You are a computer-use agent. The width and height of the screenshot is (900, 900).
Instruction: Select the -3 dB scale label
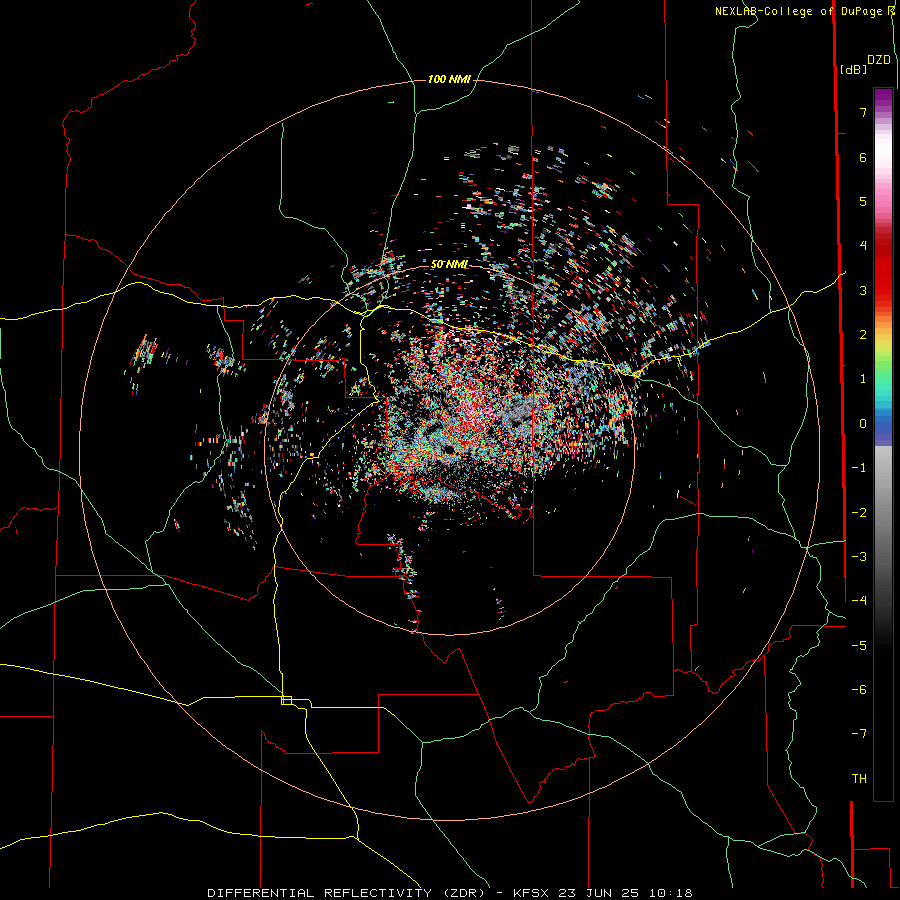(859, 557)
